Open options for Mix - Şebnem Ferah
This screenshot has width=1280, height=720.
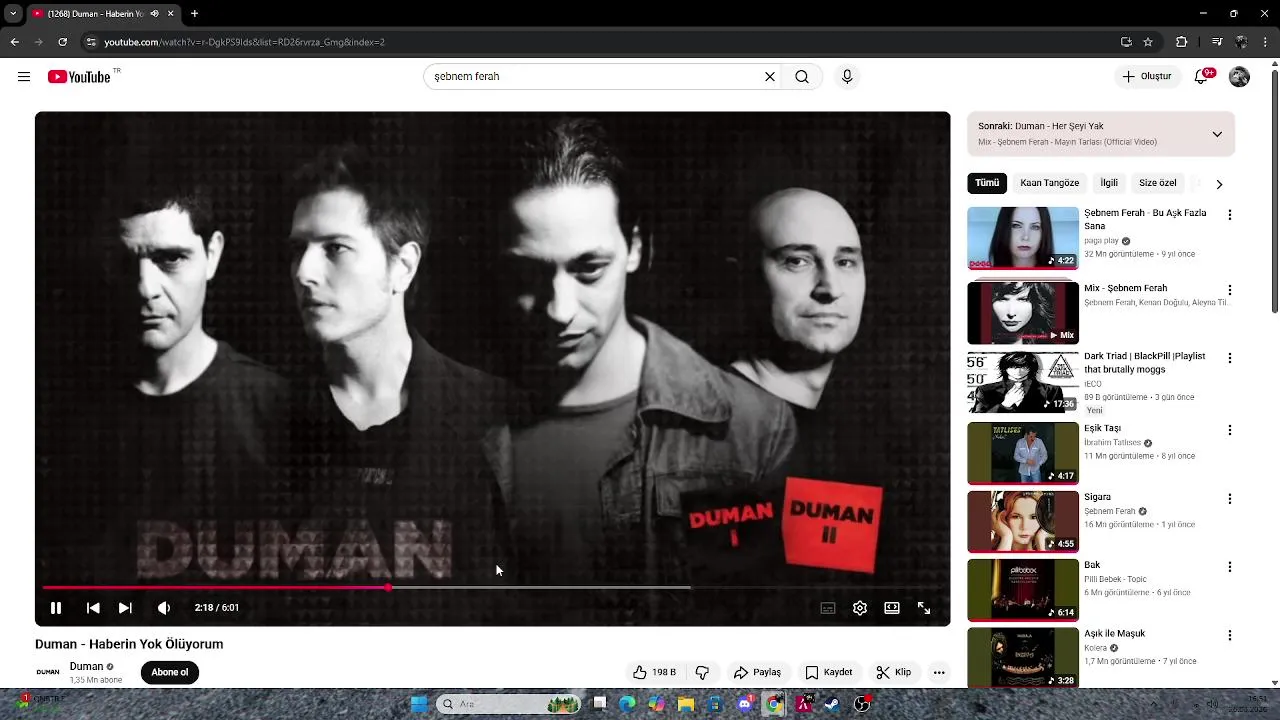click(1230, 290)
